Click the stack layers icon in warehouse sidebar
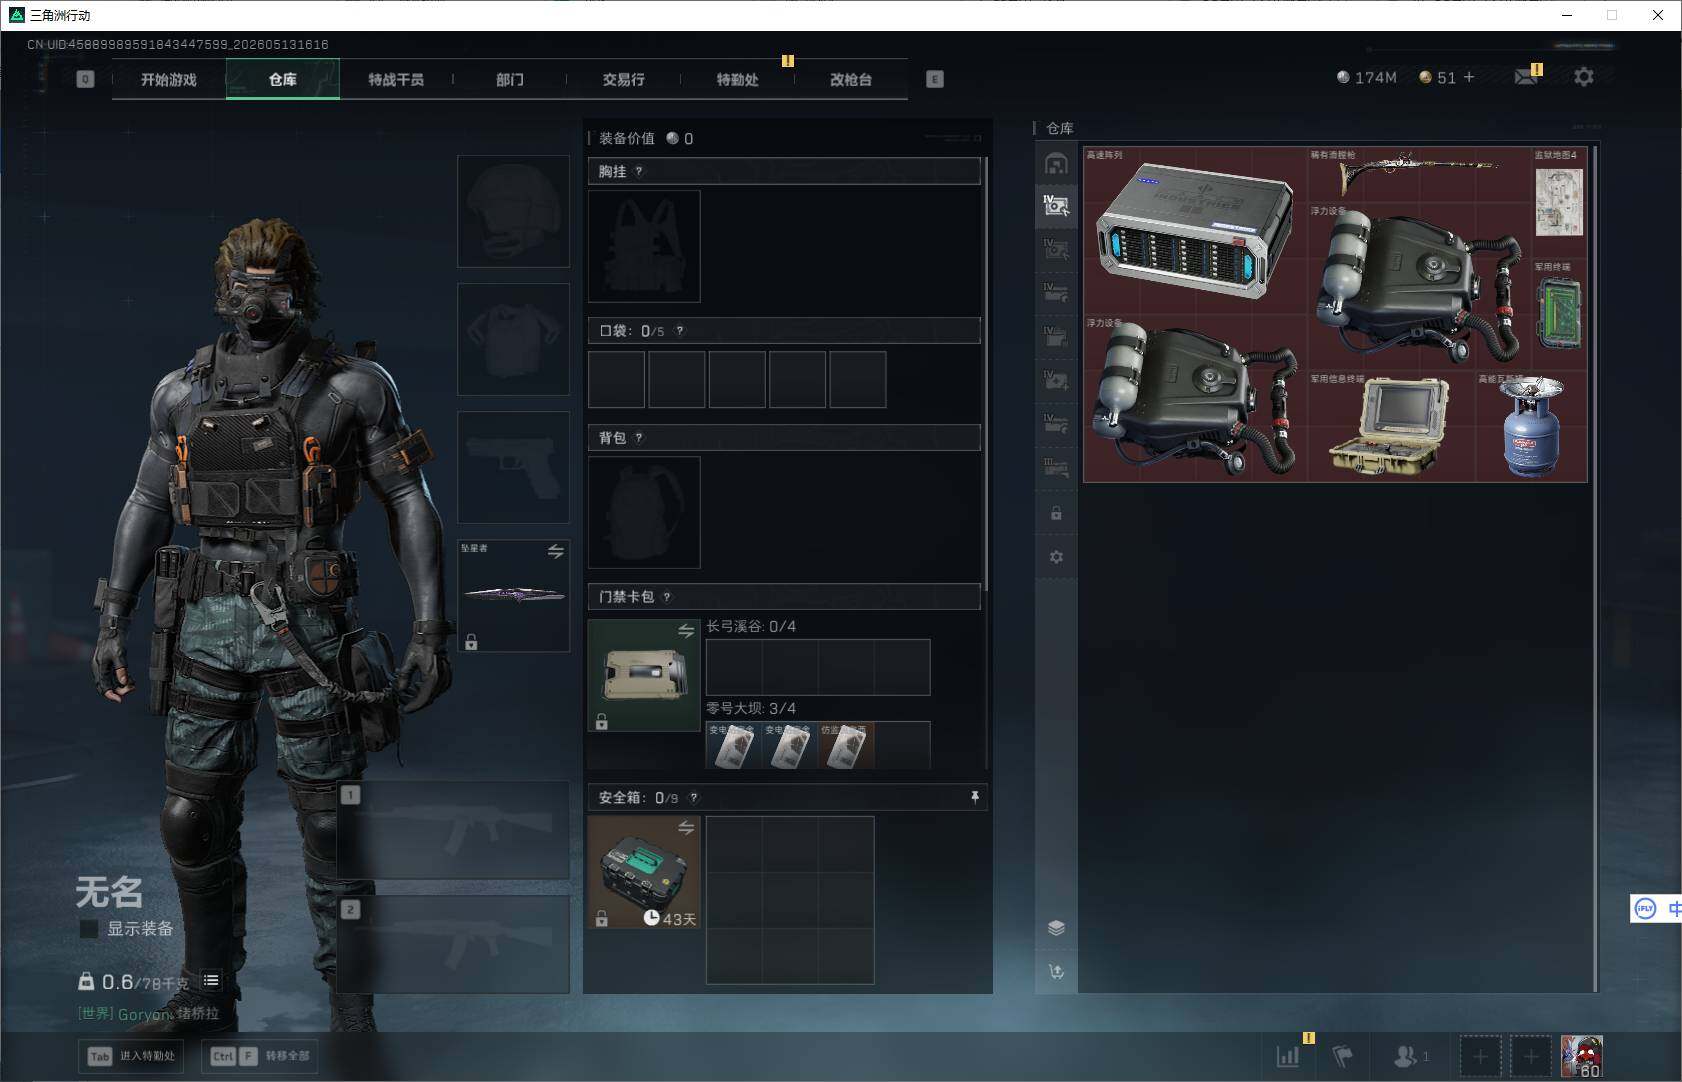Viewport: 1682px width, 1082px height. [x=1056, y=927]
